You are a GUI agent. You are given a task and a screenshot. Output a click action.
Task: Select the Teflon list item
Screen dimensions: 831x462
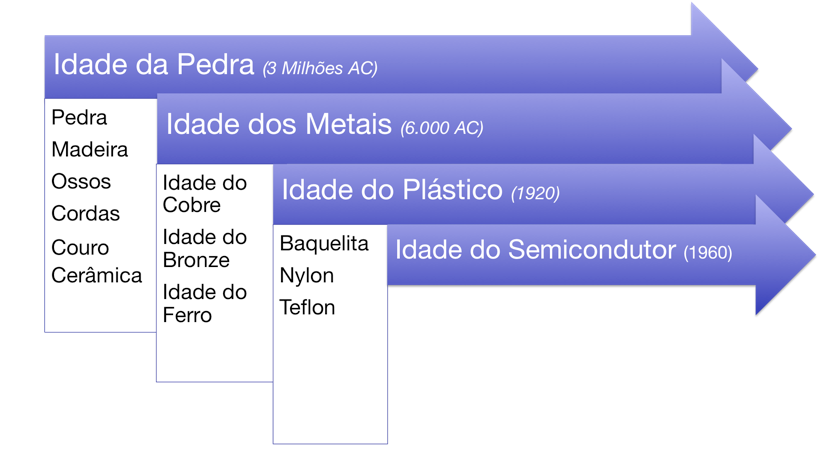(307, 307)
